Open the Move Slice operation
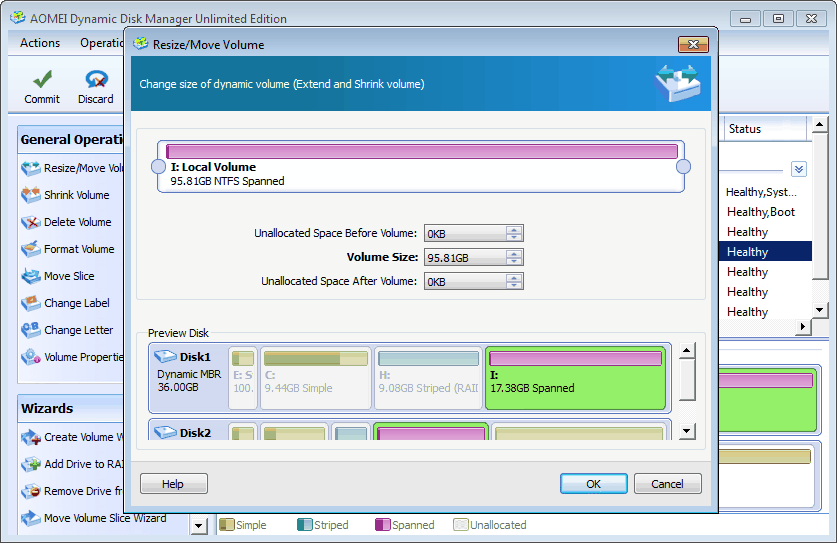Screen dimensions: 837x543 58,276
